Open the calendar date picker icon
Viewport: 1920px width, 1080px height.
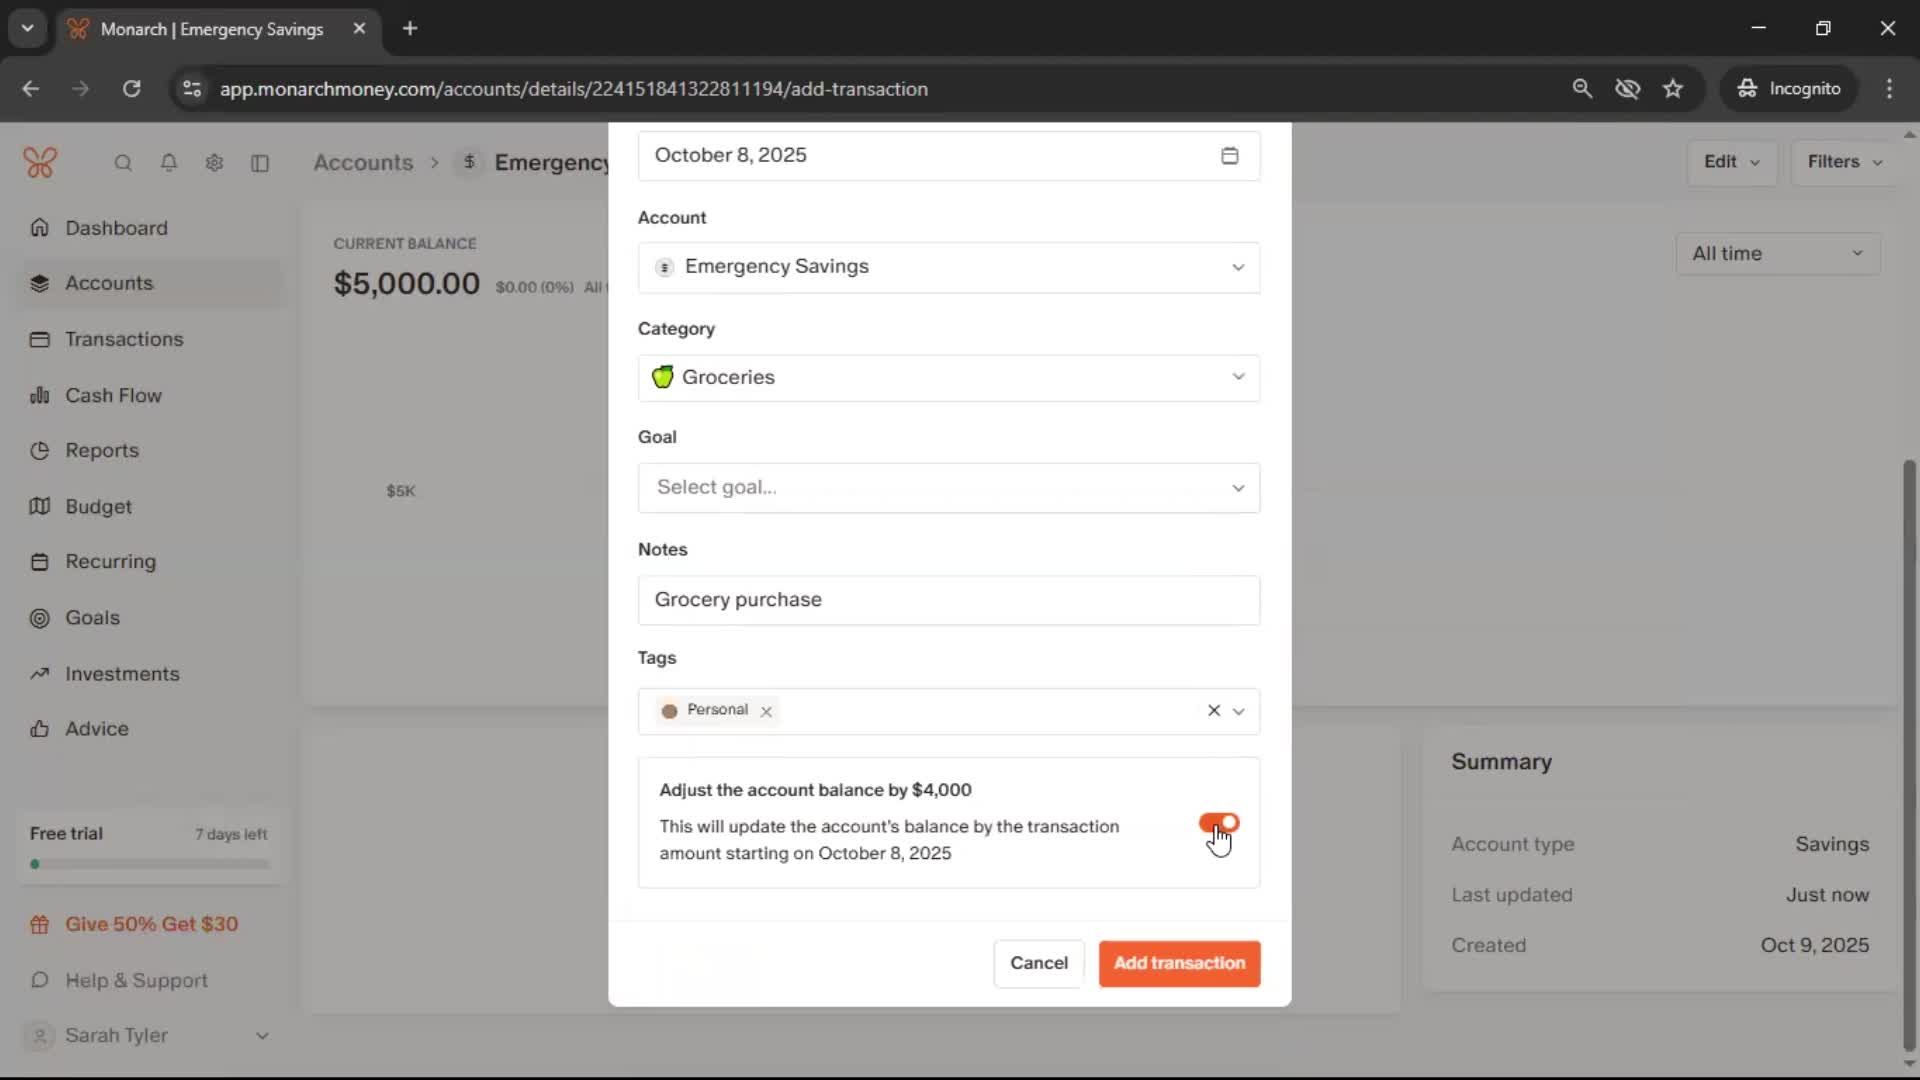[1229, 156]
